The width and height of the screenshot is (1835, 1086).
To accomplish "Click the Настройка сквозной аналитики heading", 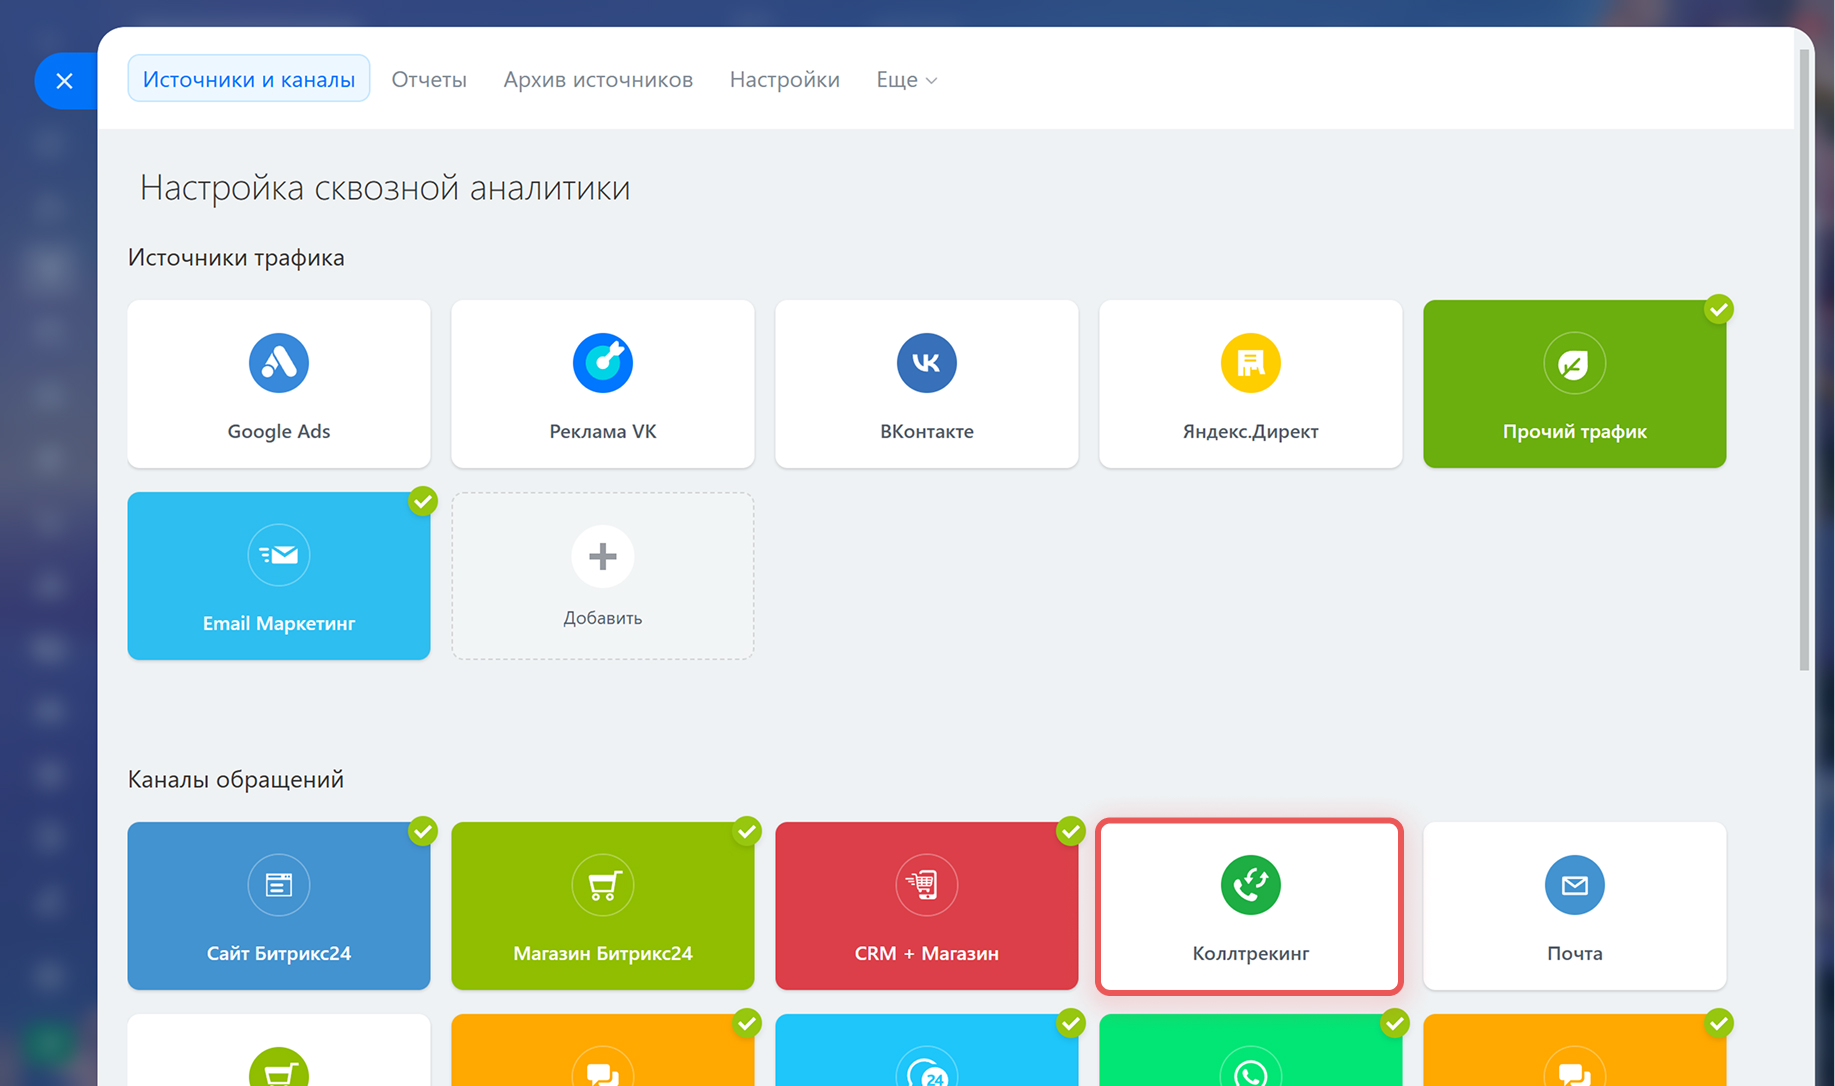I will (385, 188).
